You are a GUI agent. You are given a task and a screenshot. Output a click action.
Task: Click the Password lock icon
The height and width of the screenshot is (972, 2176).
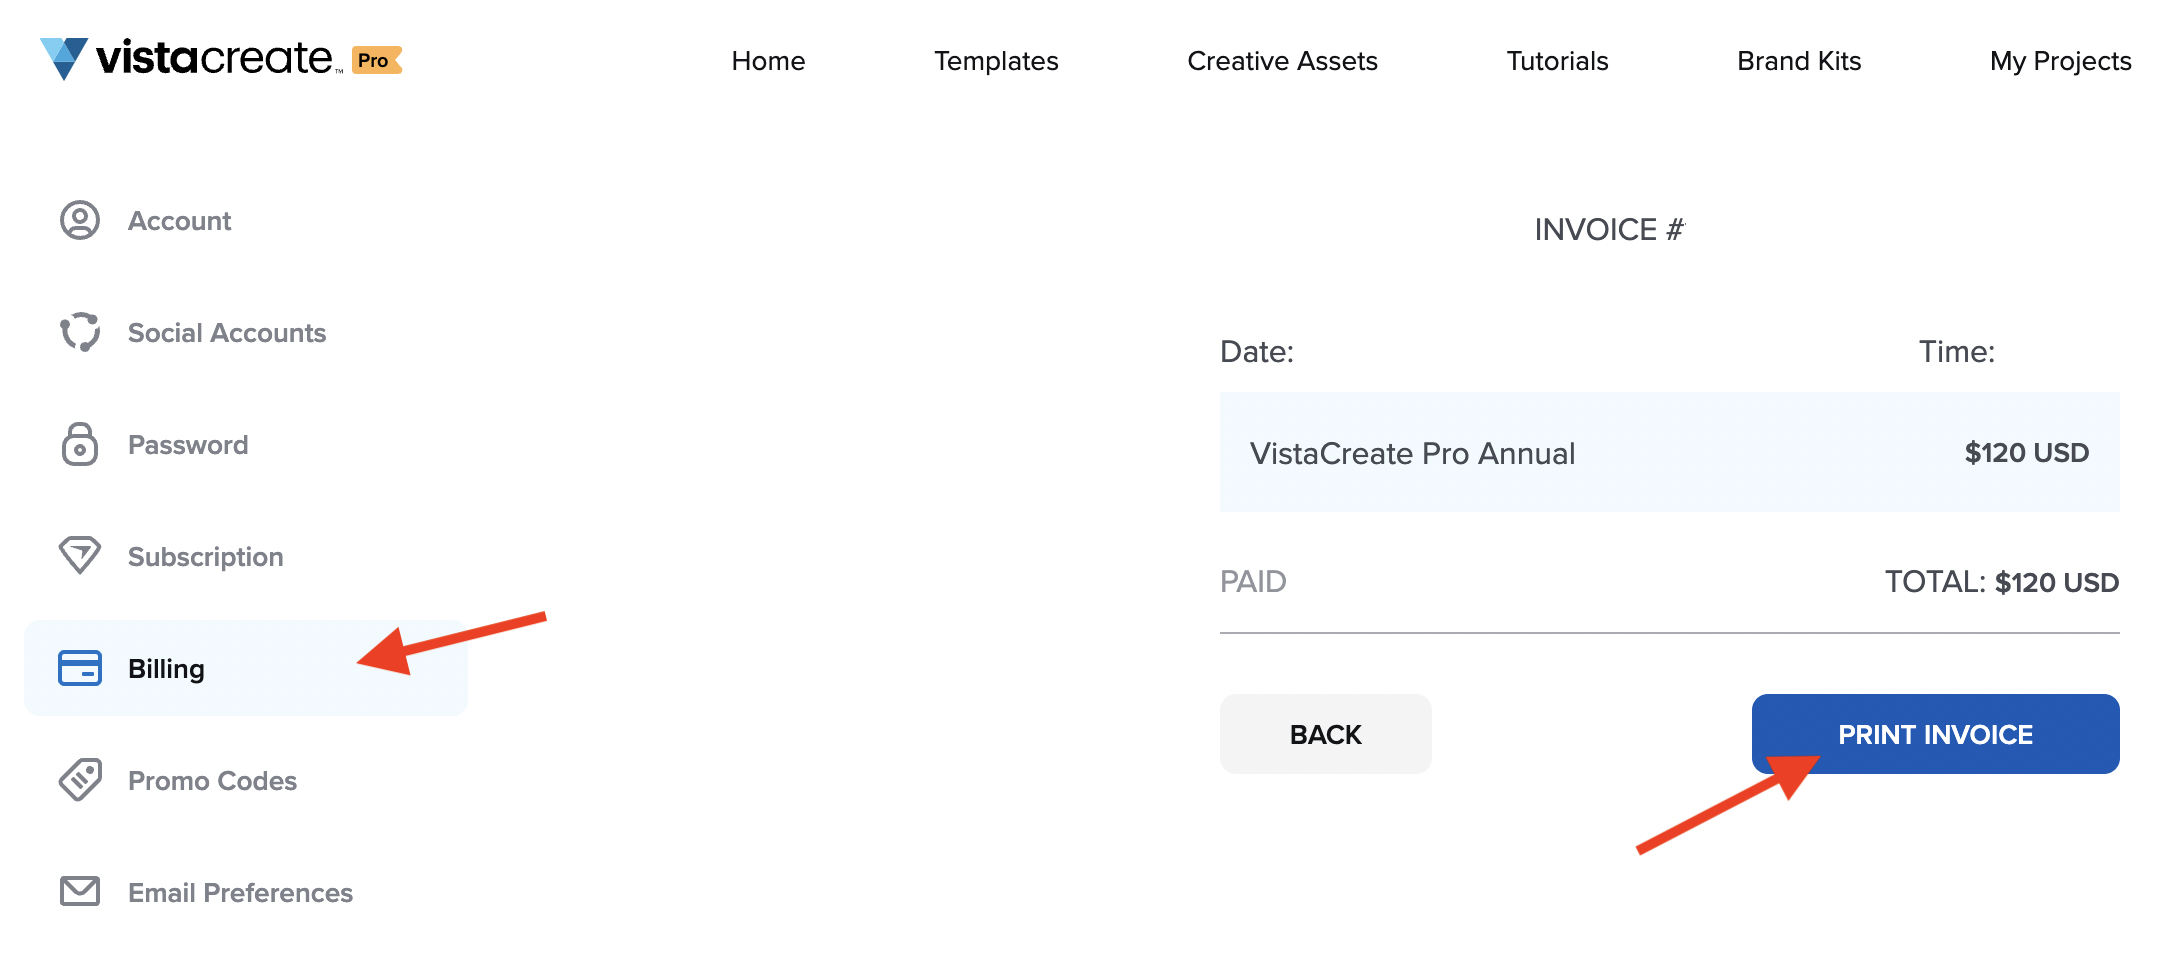[x=80, y=444]
